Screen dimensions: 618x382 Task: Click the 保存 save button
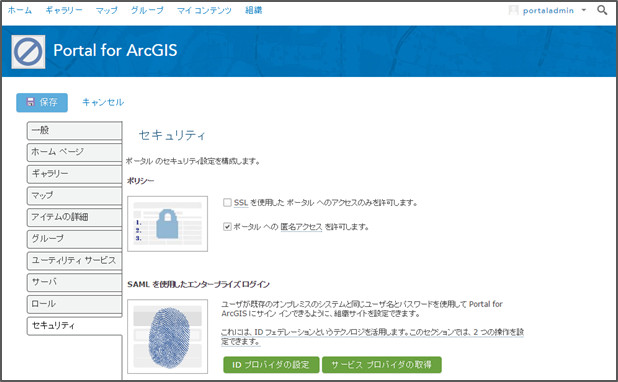click(42, 102)
